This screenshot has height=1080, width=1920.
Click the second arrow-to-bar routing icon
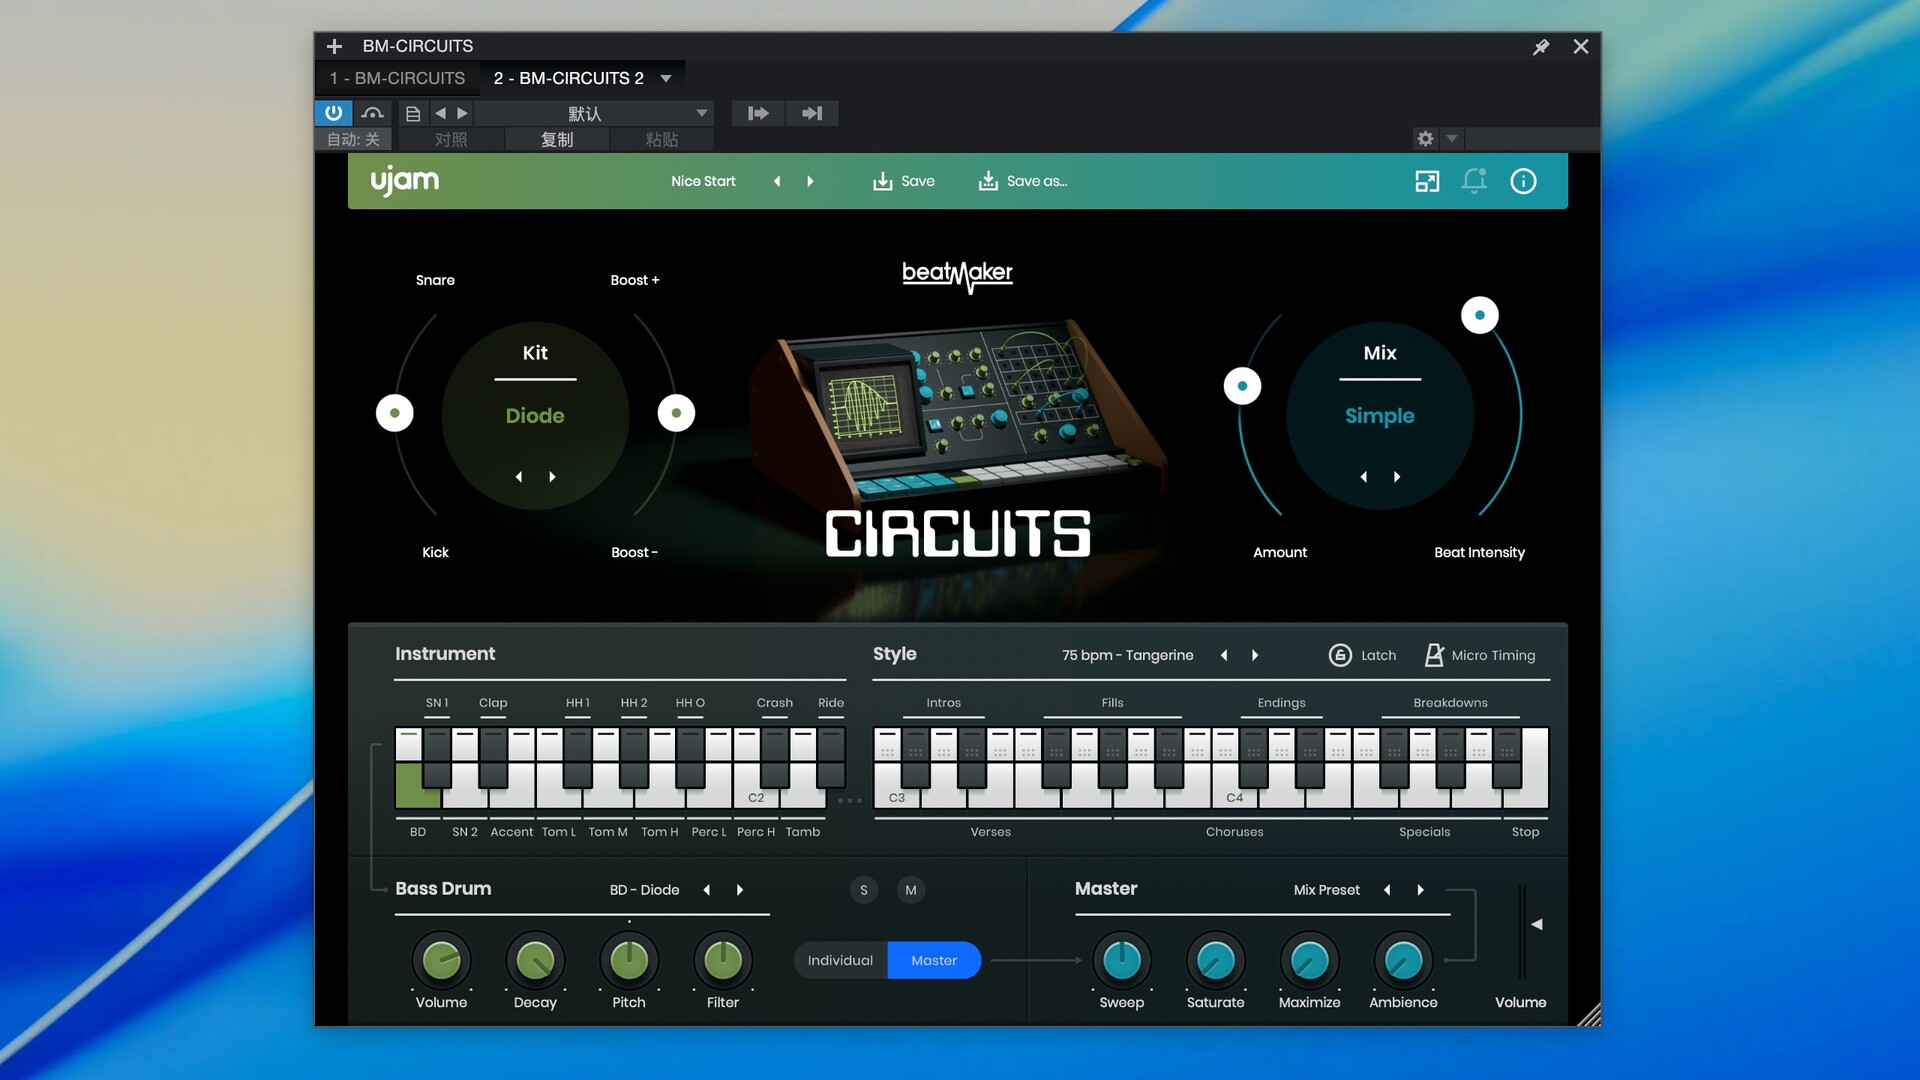pos(812,113)
